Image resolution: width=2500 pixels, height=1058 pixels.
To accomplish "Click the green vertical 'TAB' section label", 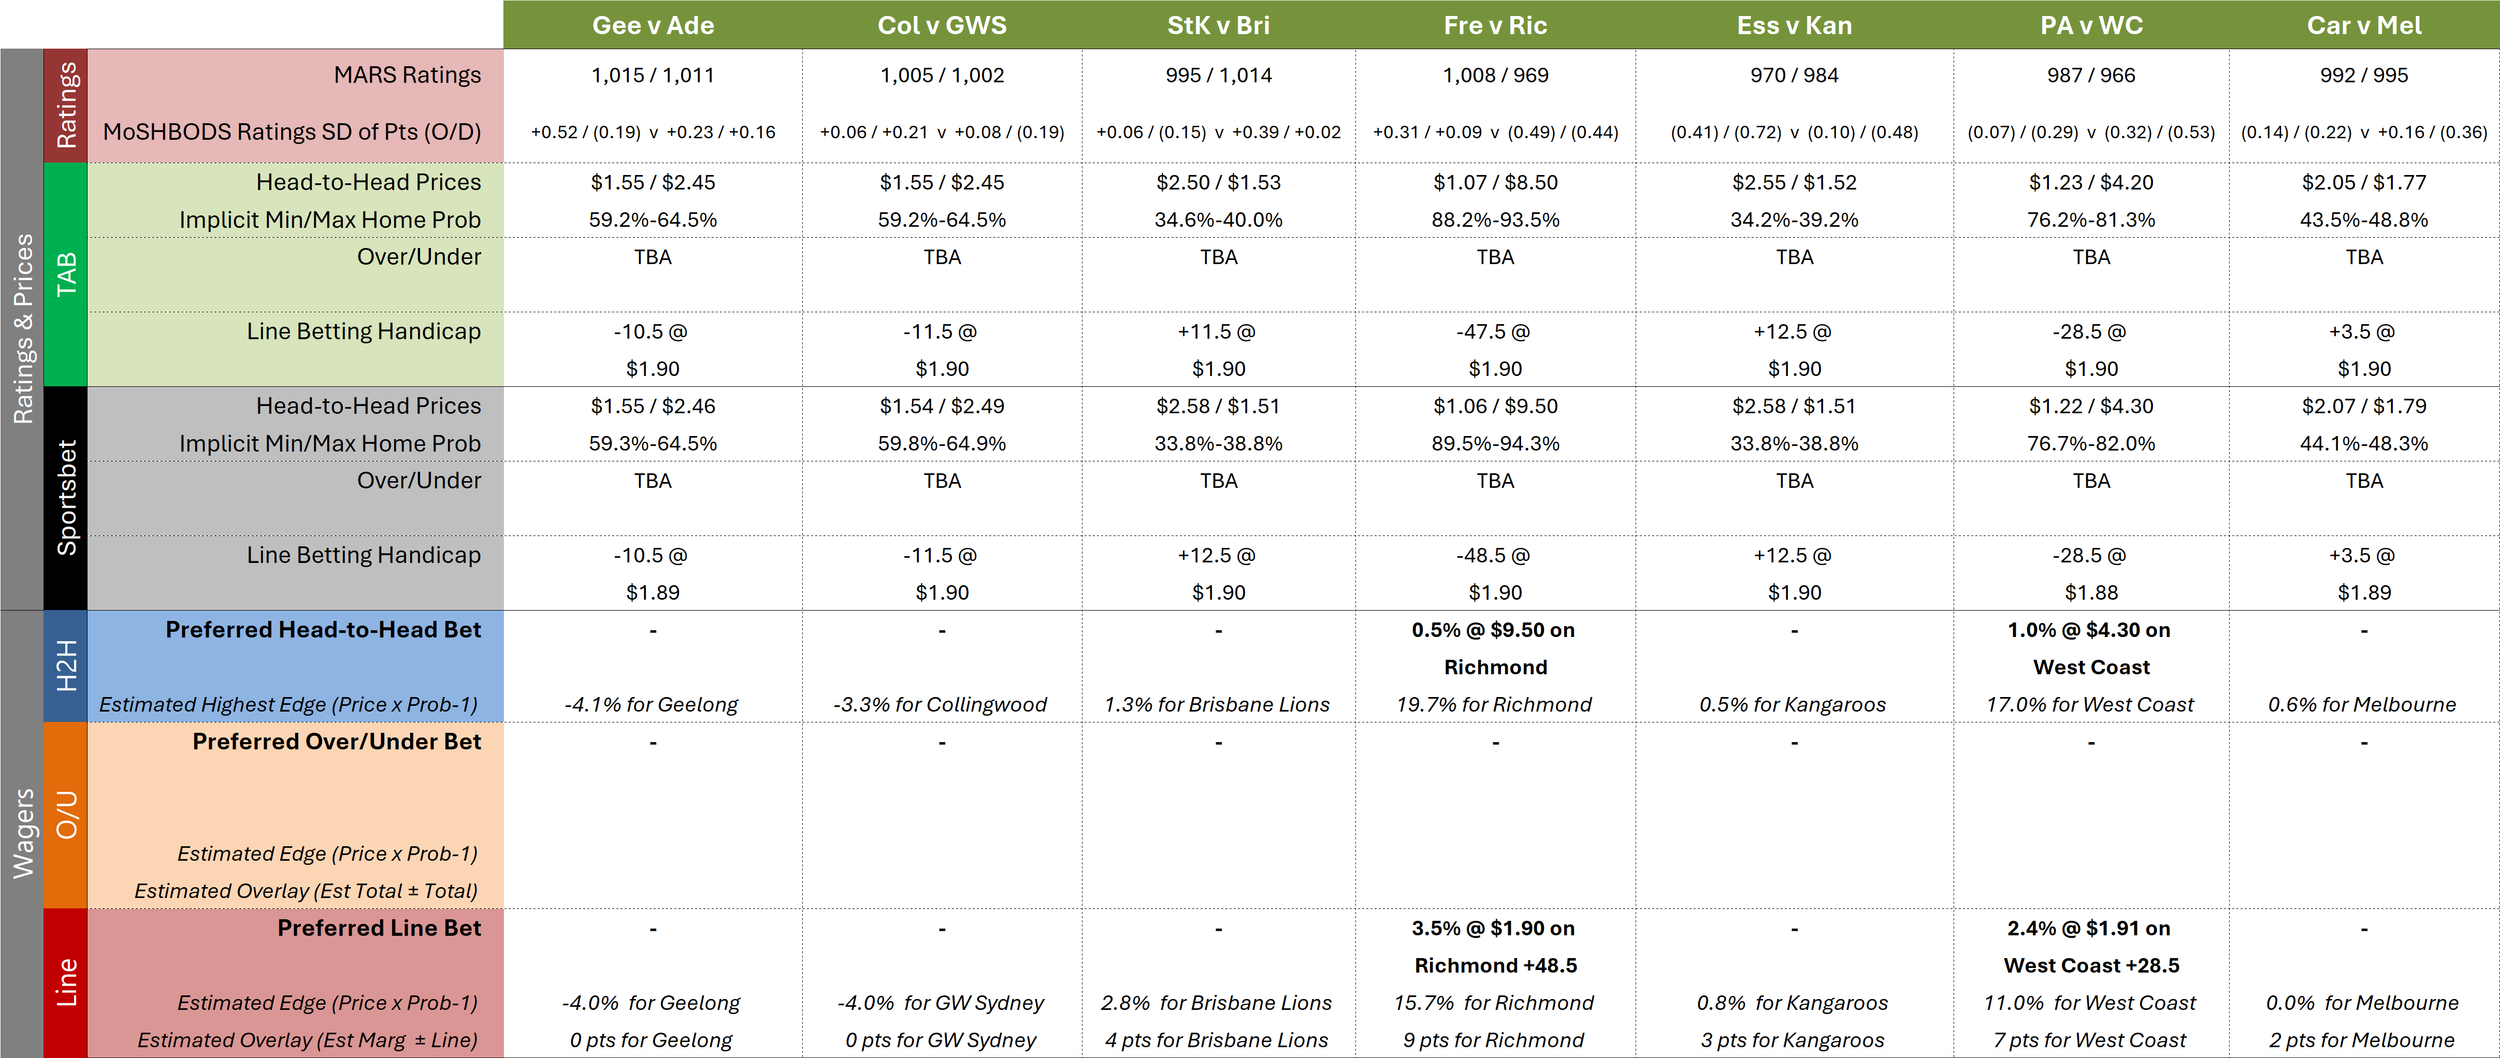I will point(66,274).
